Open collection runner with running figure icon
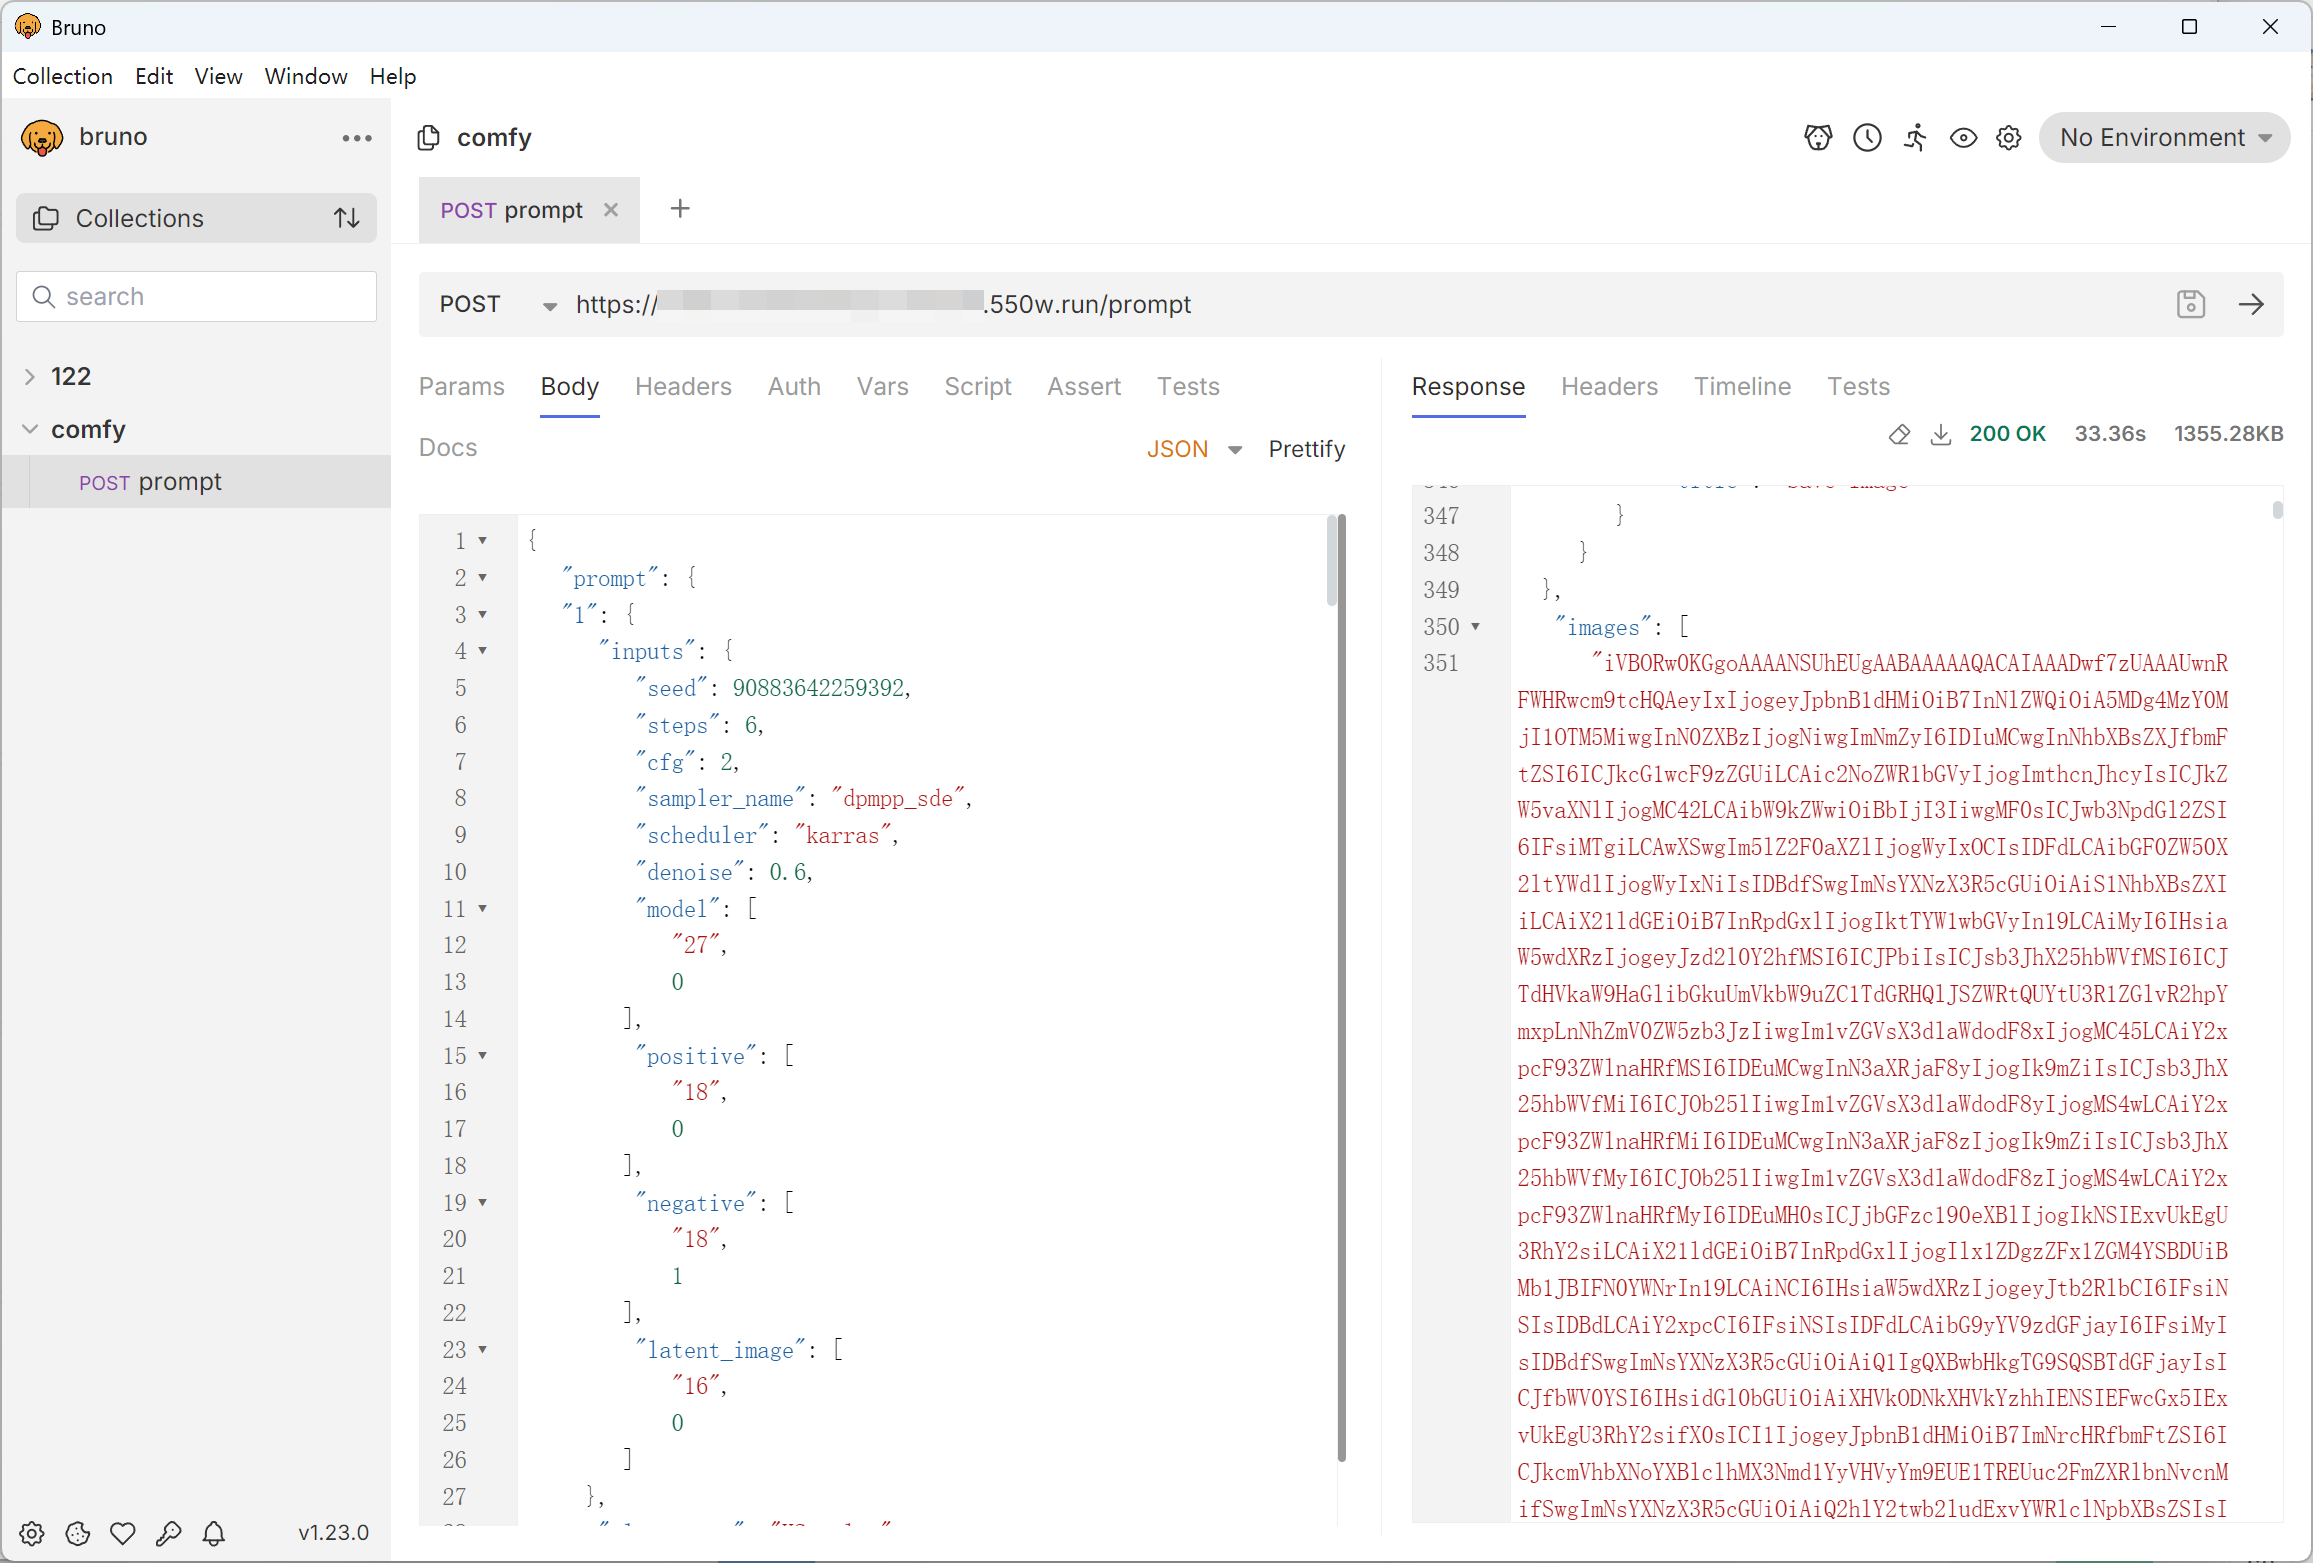 1915,138
